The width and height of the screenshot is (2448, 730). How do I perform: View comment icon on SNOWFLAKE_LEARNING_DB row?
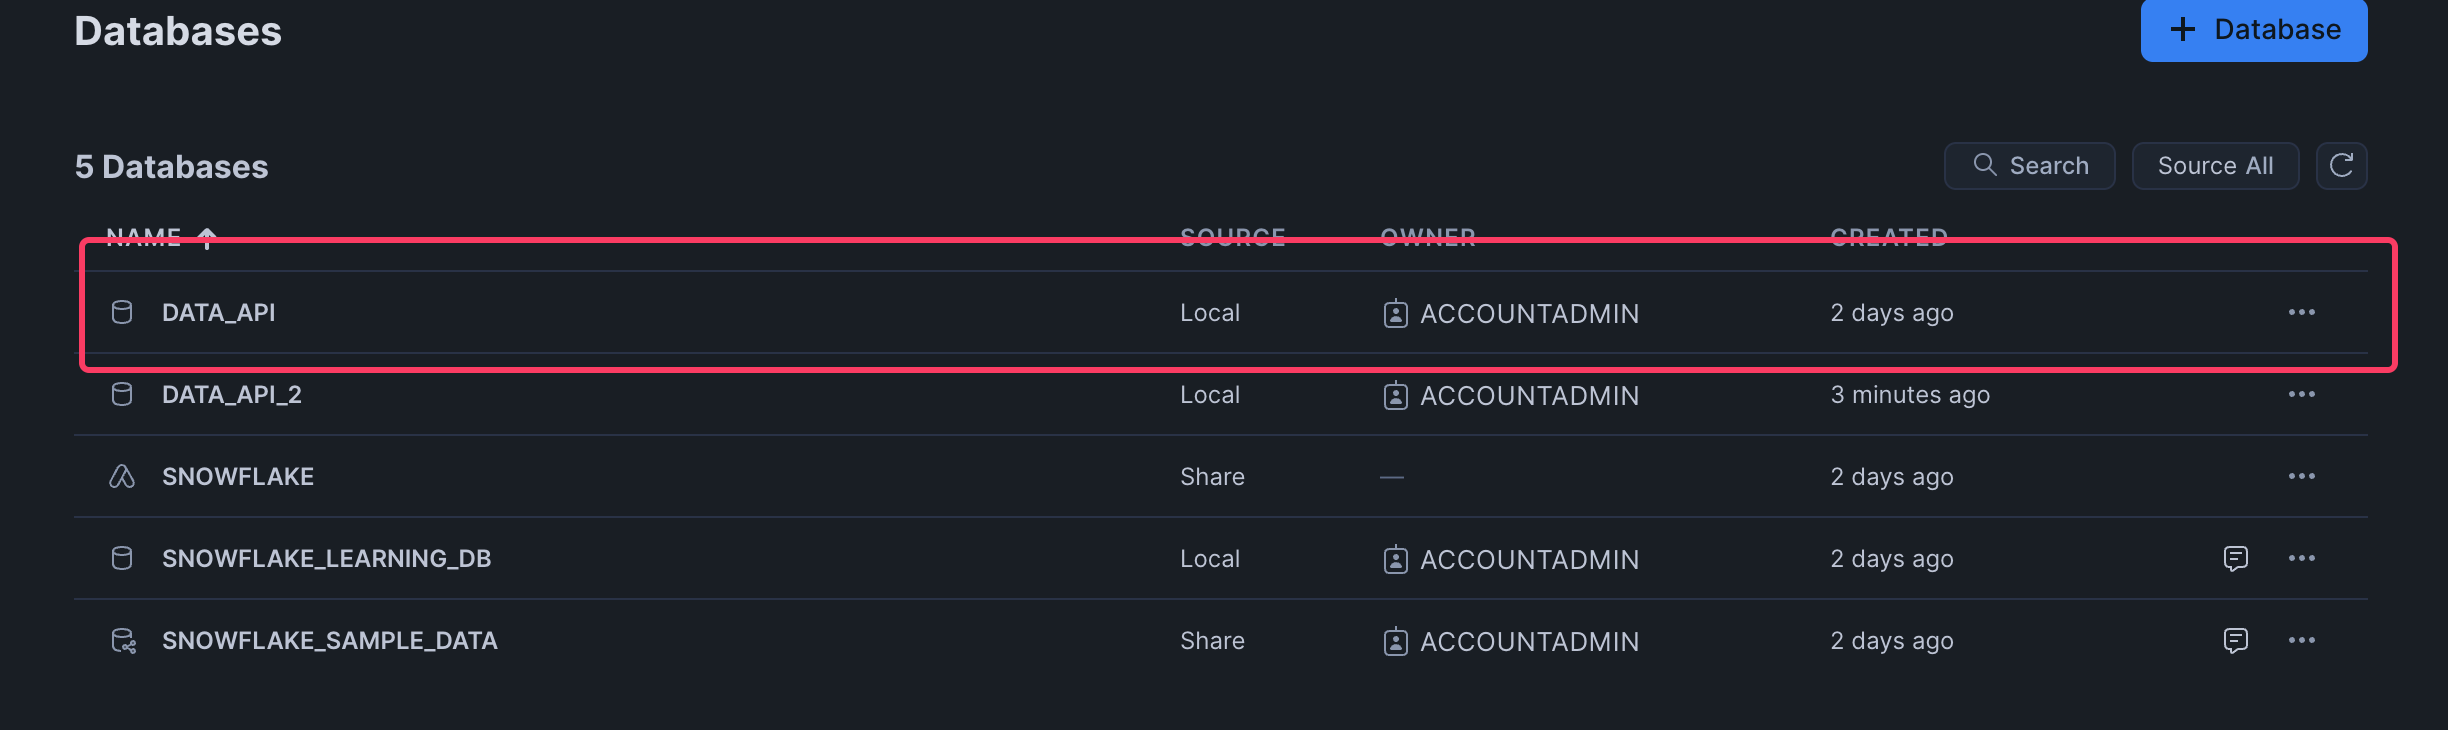pos(2235,559)
